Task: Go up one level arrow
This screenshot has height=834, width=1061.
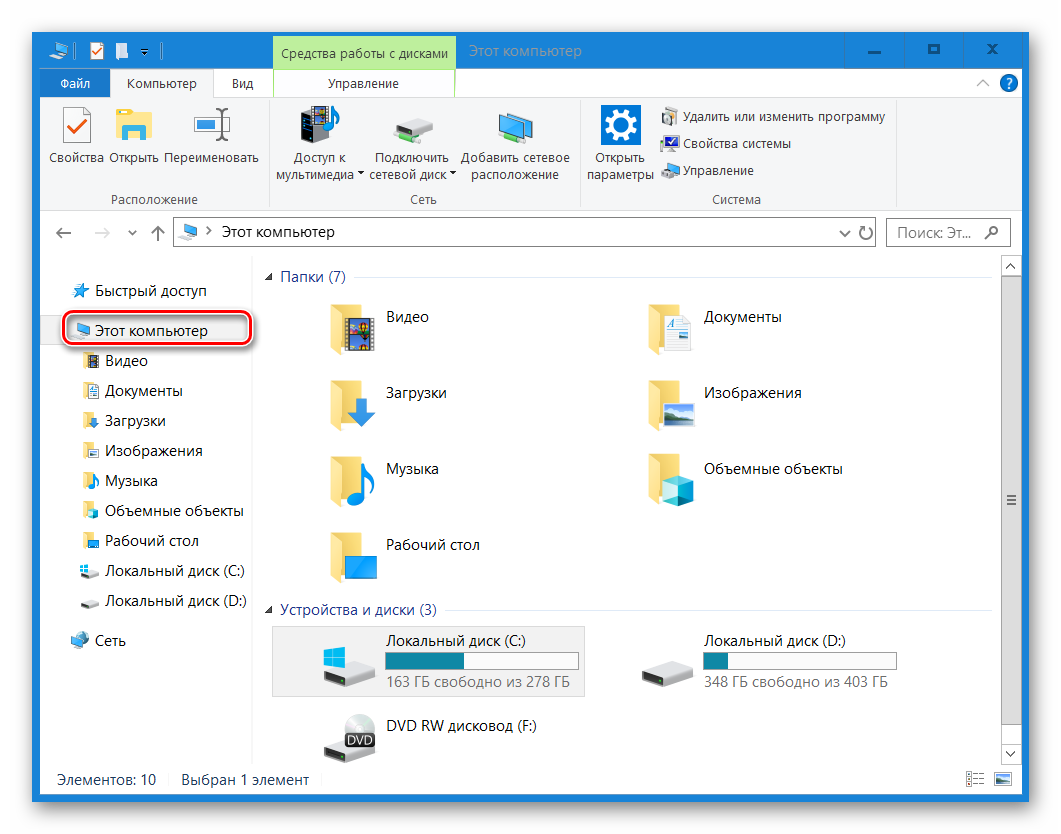Action: (158, 233)
